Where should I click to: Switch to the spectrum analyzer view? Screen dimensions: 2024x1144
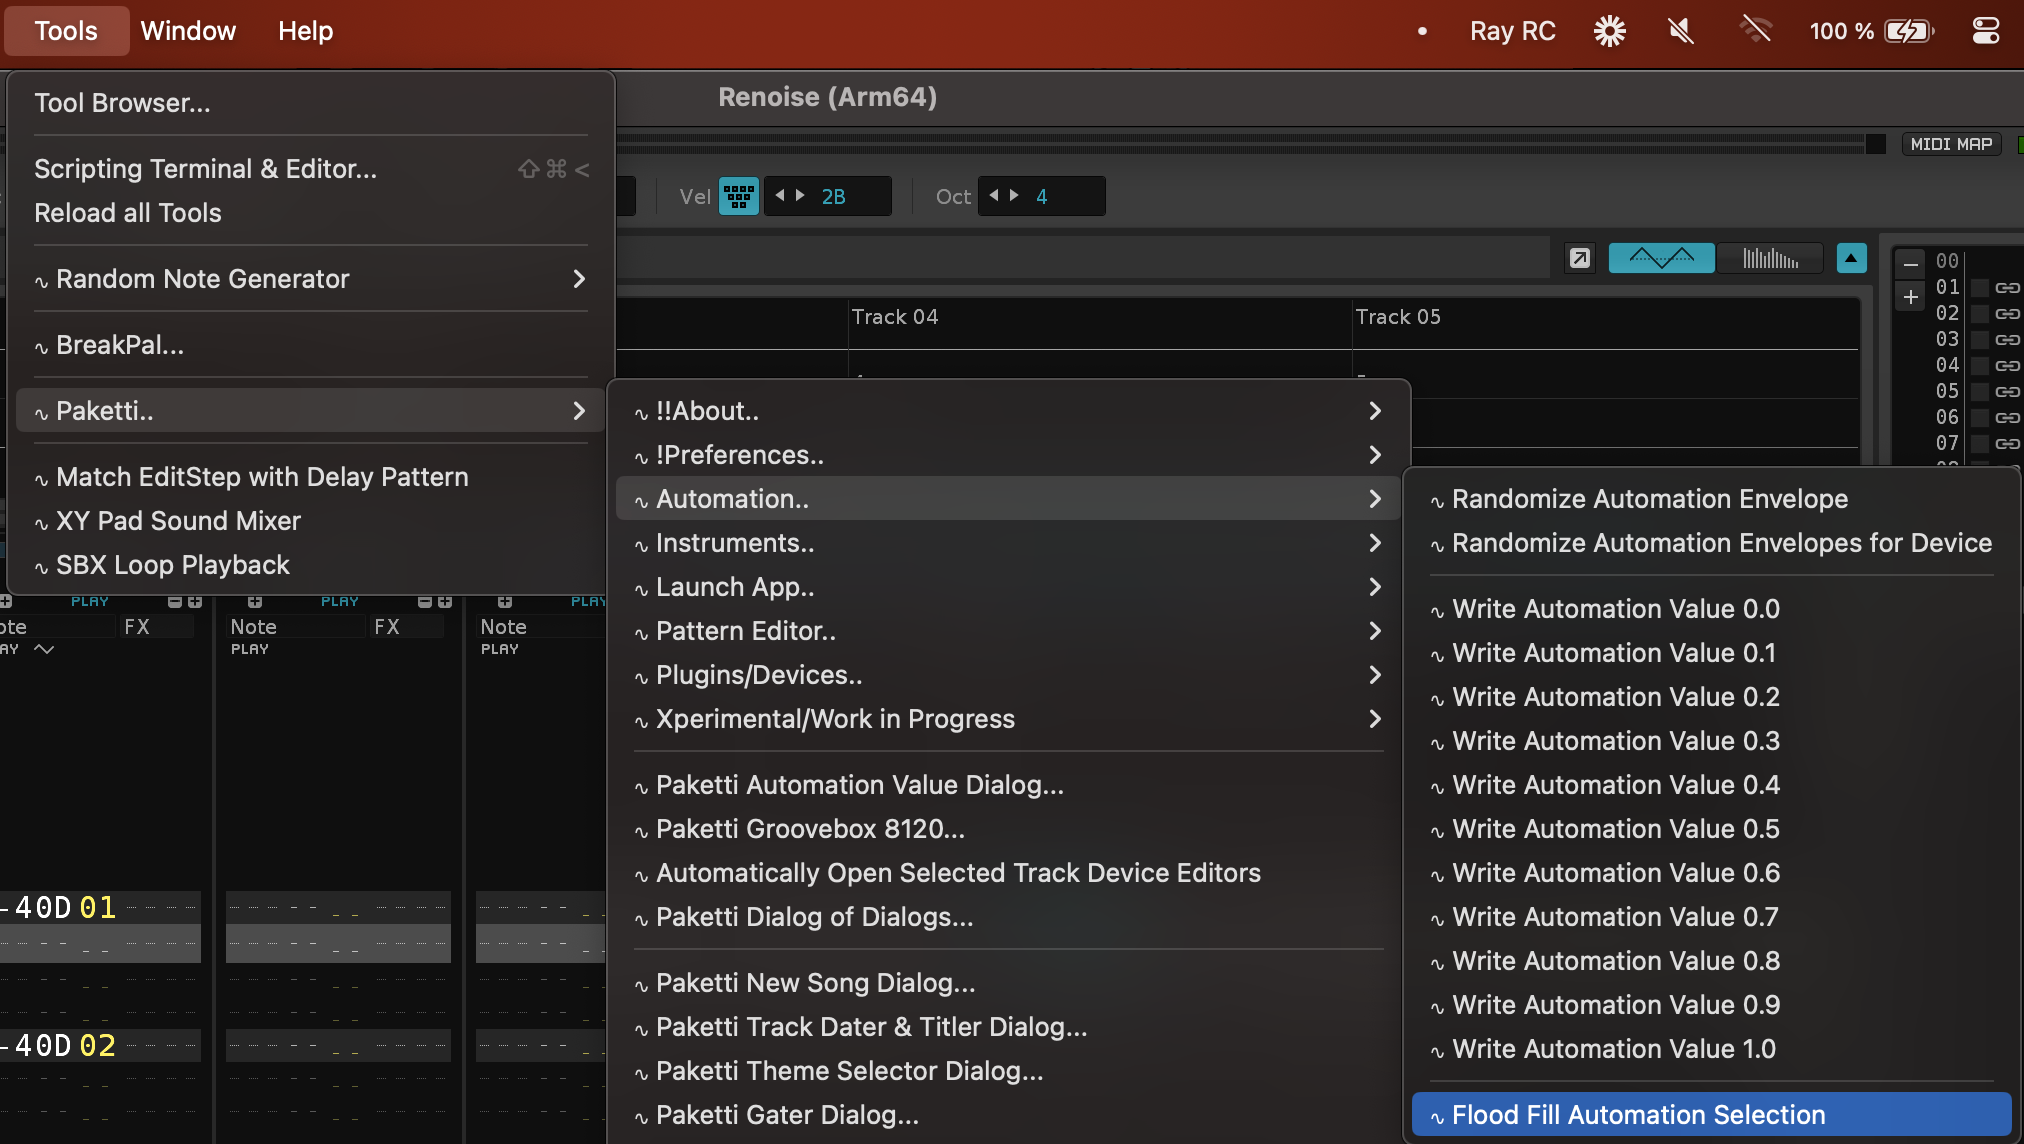tap(1770, 258)
